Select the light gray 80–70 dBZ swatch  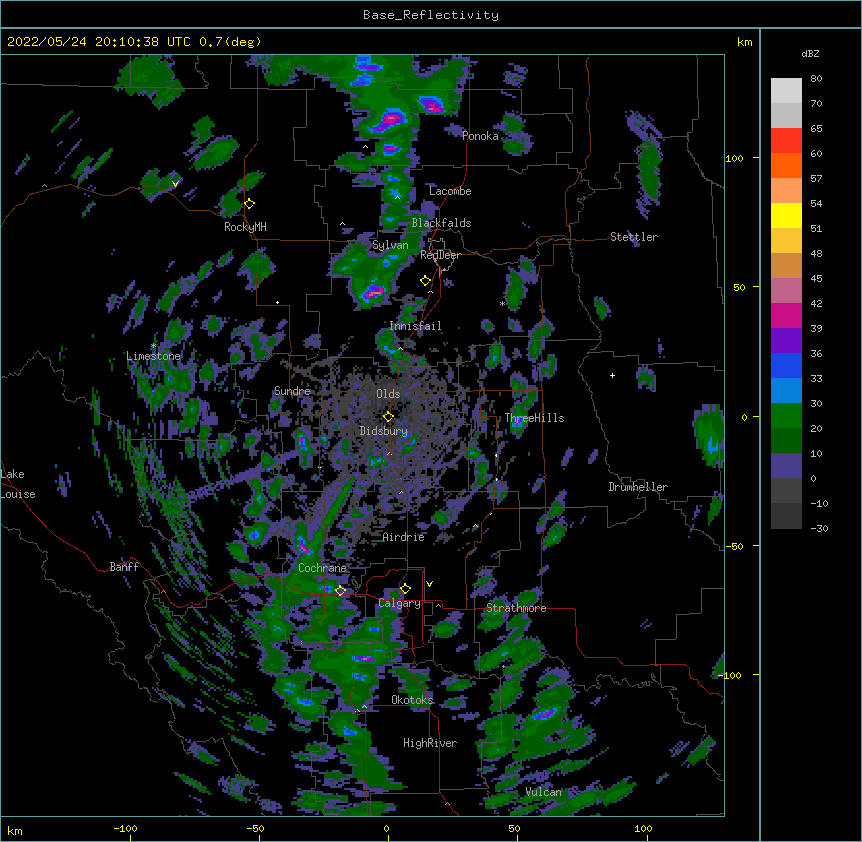coord(786,91)
